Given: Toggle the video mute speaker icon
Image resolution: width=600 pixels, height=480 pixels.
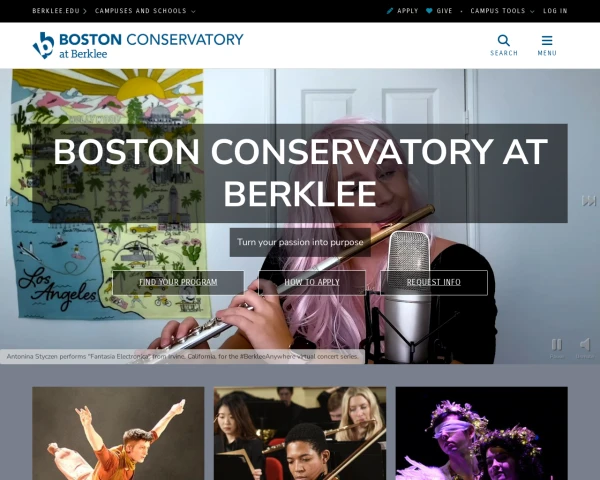Looking at the screenshot, I should [585, 345].
